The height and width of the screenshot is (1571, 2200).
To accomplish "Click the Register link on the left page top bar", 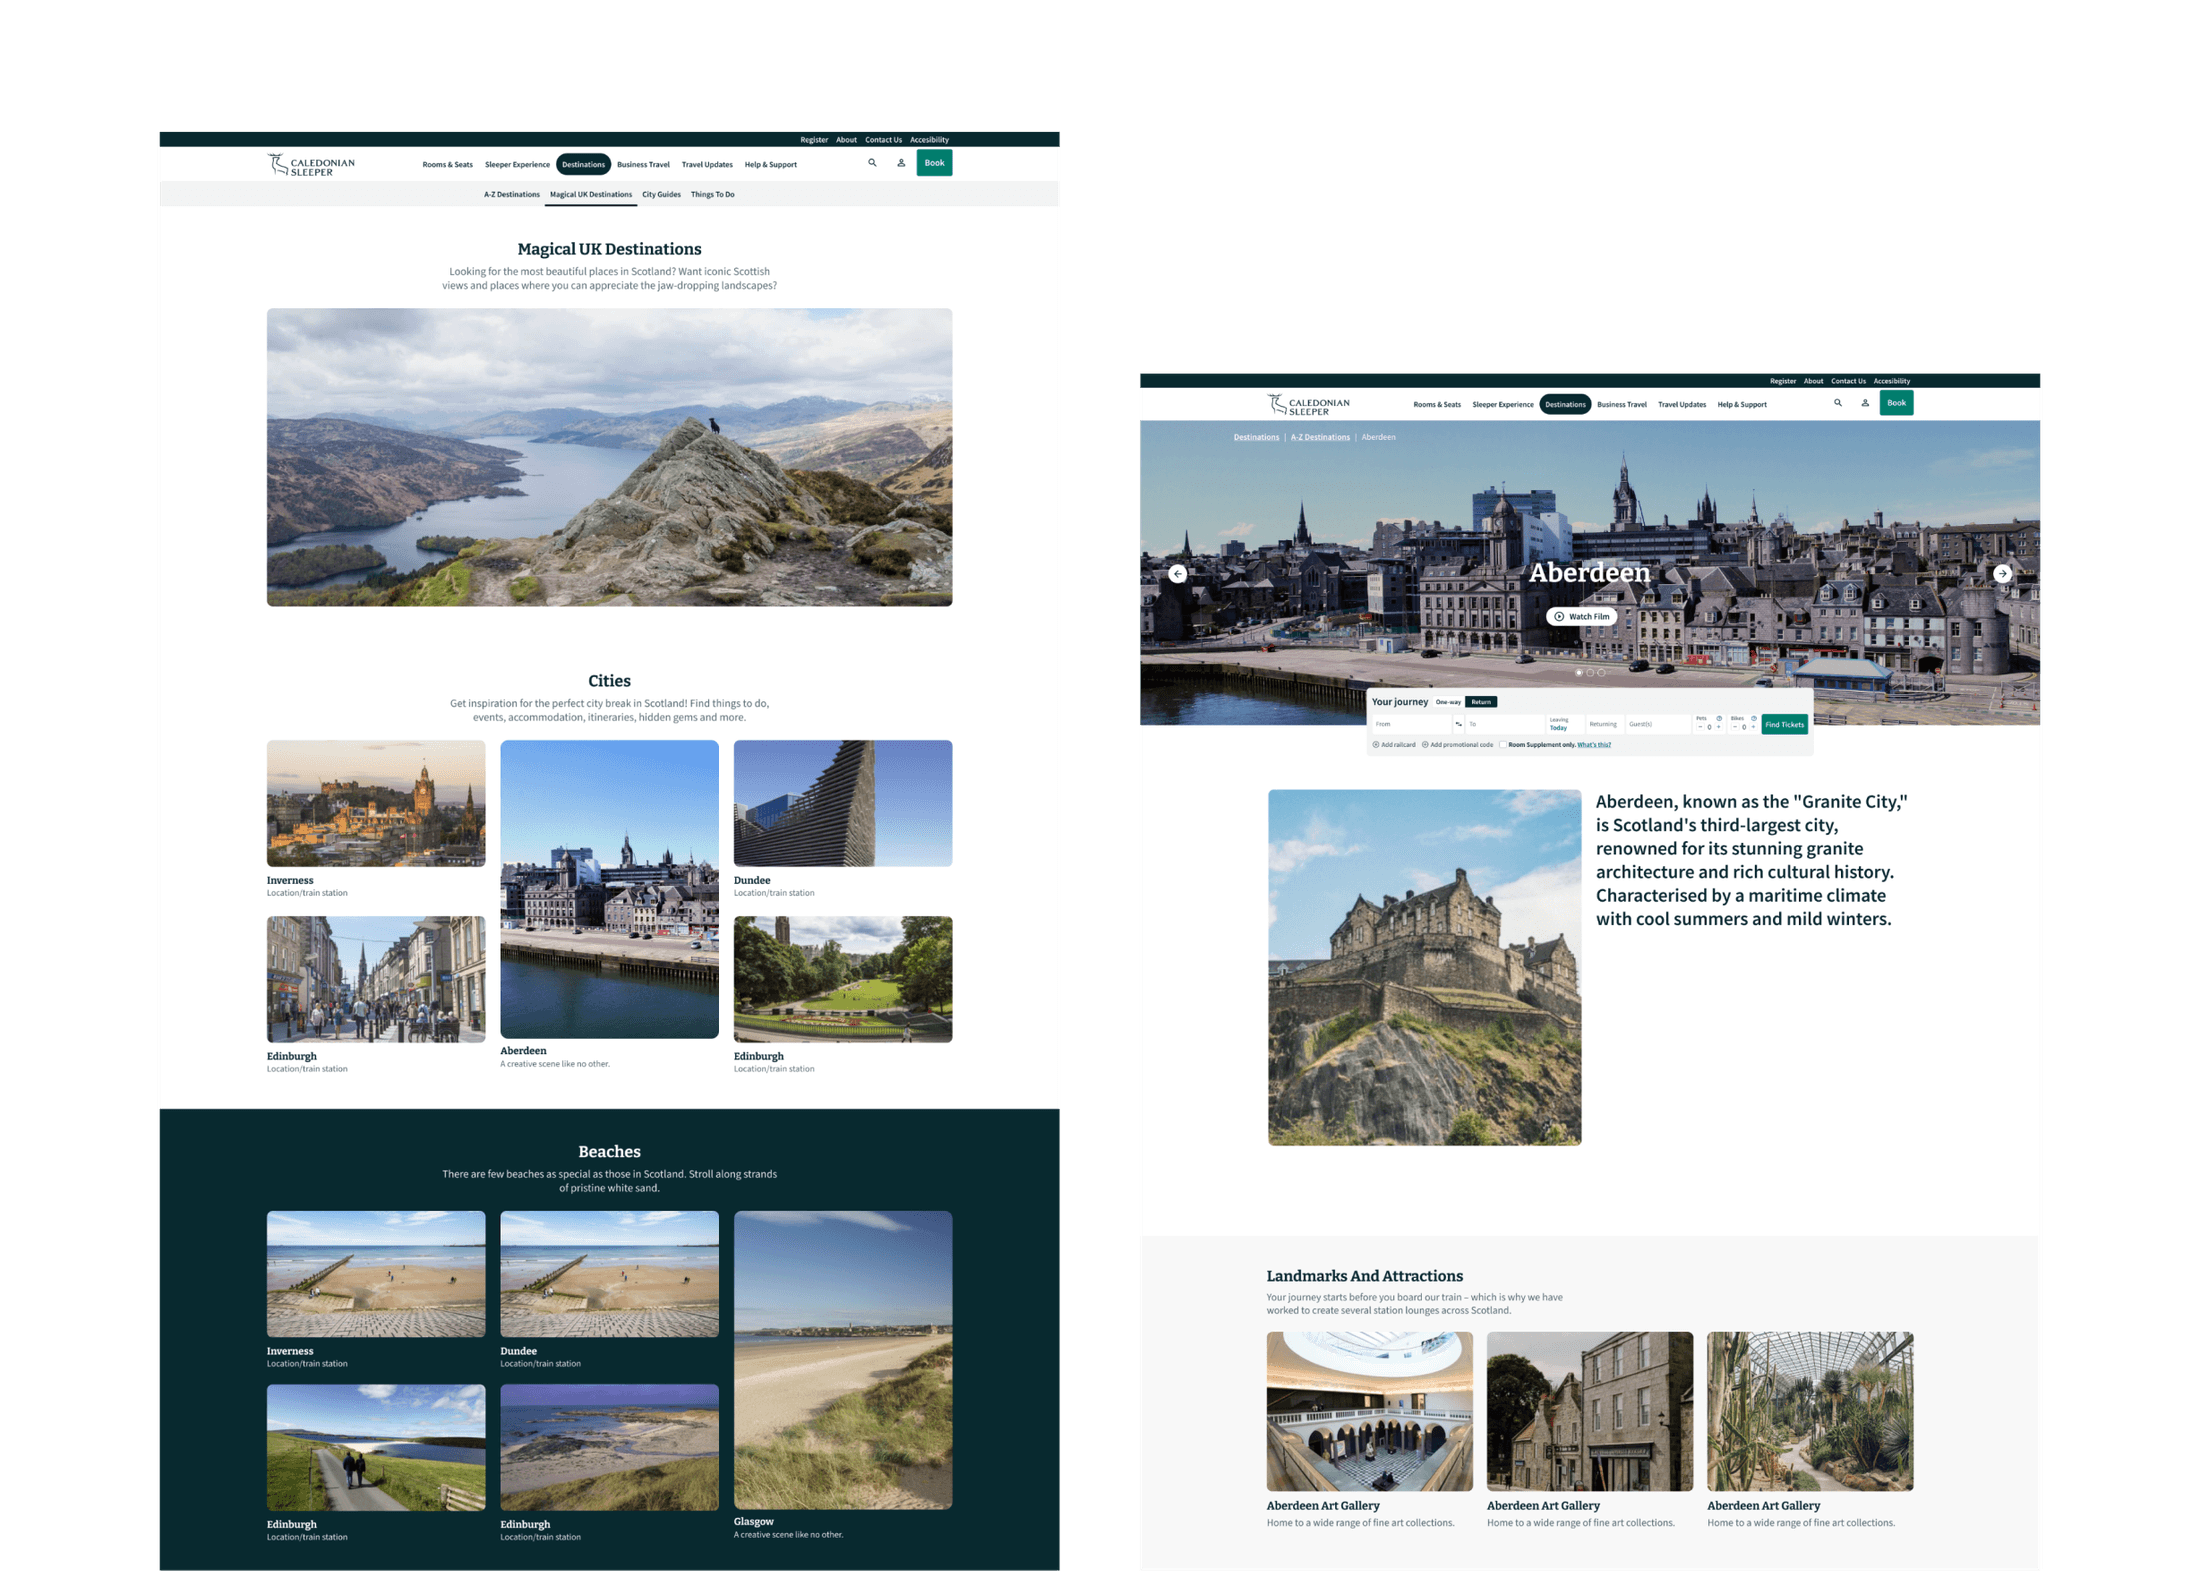I will [814, 140].
